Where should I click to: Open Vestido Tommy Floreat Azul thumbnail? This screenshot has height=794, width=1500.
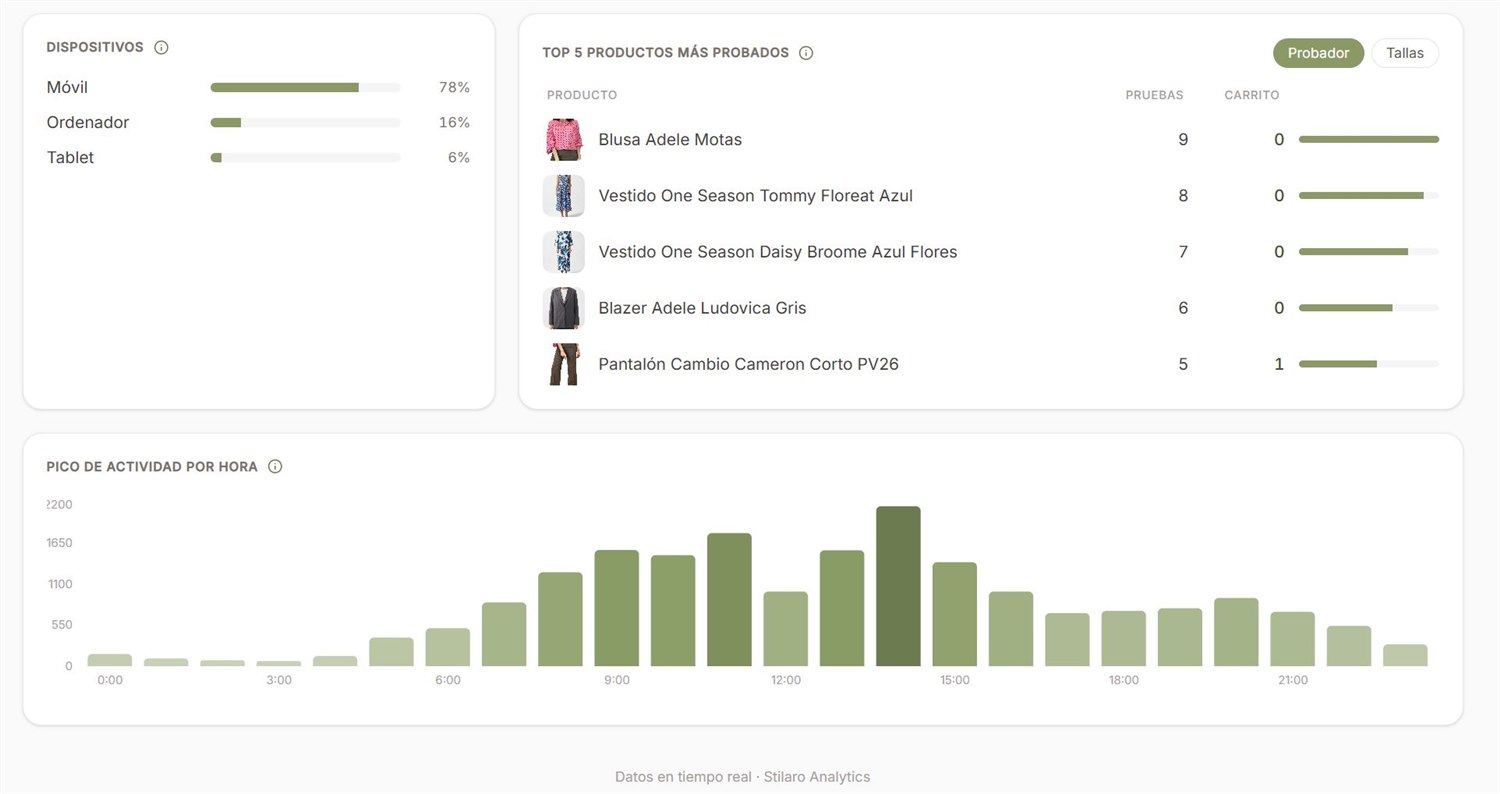(564, 195)
